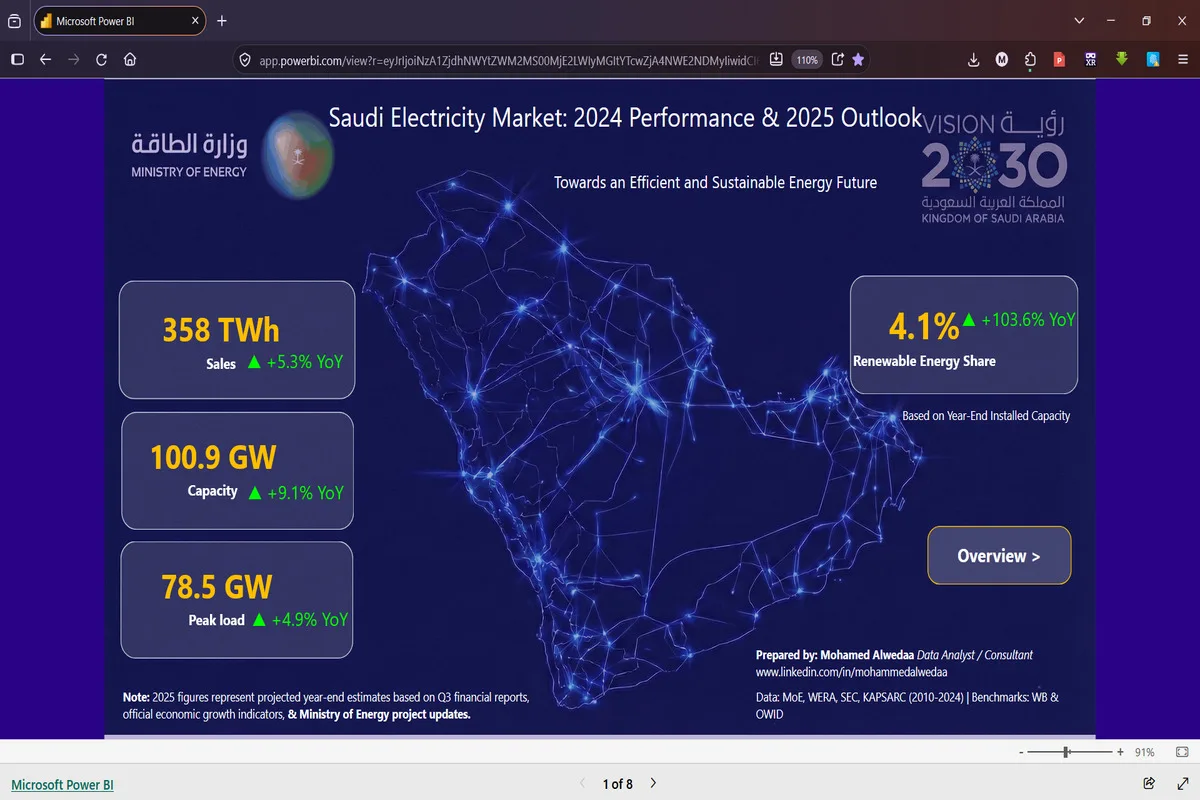Viewport: 1200px width, 800px height.
Task: Open the blue bell extension icon
Action: [x=1153, y=60]
